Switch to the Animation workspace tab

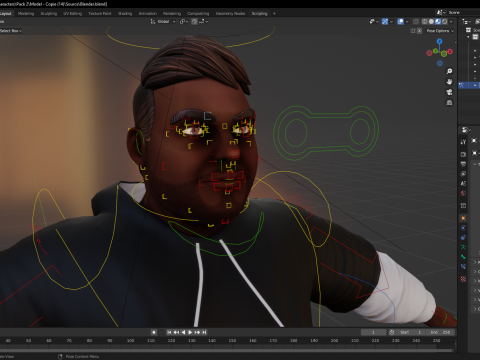(147, 13)
